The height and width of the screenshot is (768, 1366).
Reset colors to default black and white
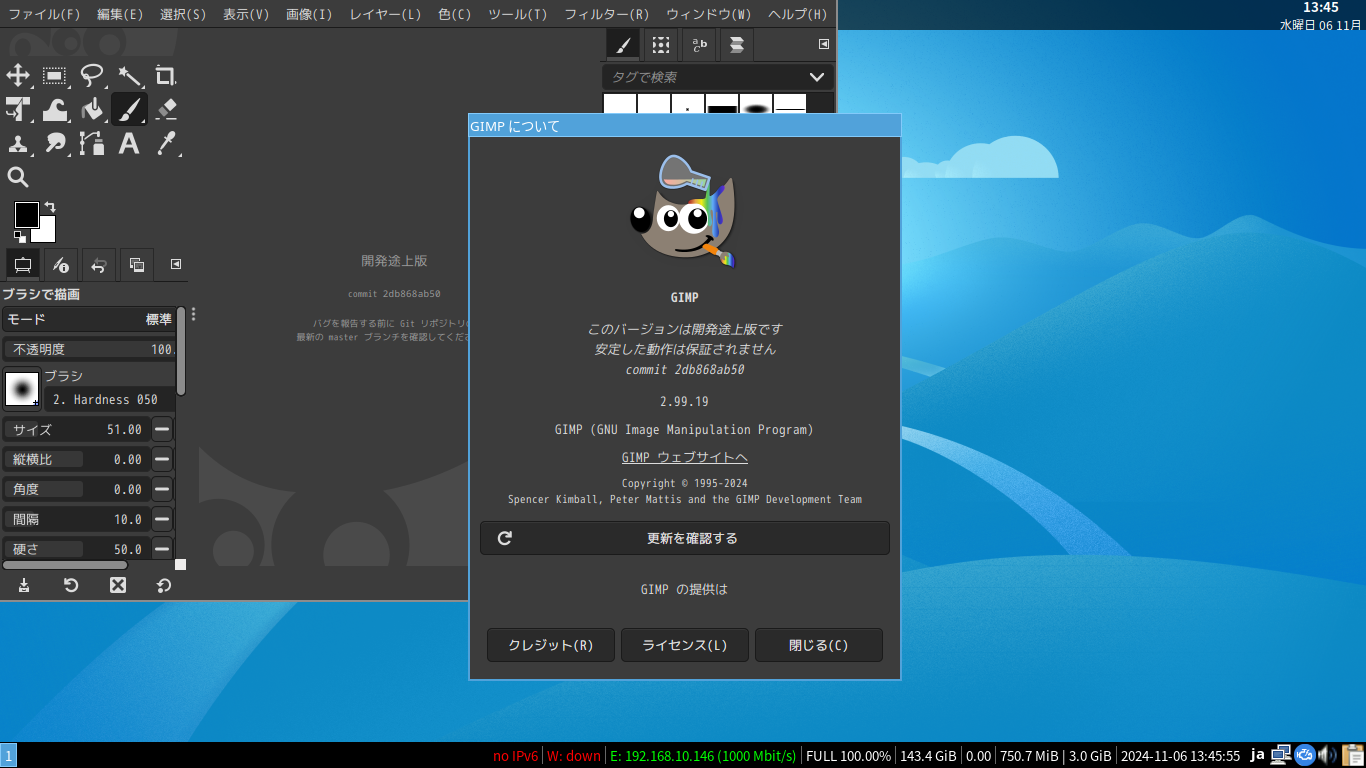(x=20, y=236)
